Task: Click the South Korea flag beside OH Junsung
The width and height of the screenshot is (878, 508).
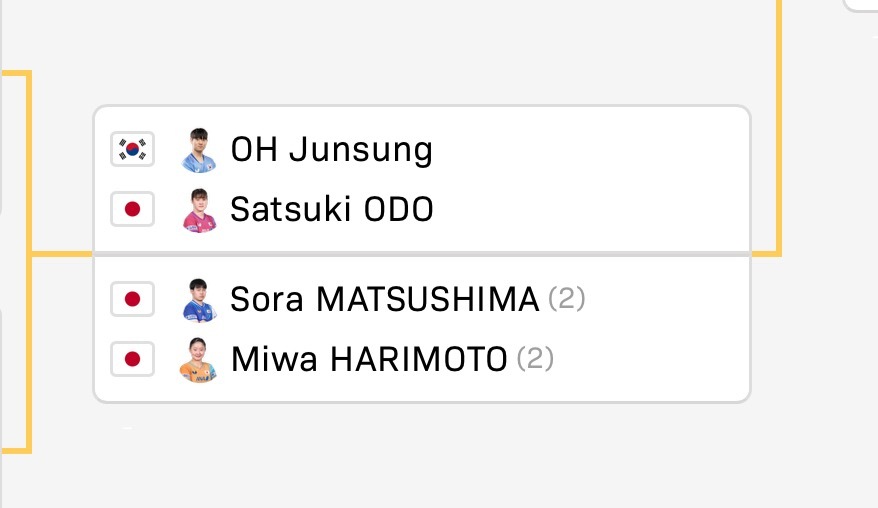Action: pos(132,150)
